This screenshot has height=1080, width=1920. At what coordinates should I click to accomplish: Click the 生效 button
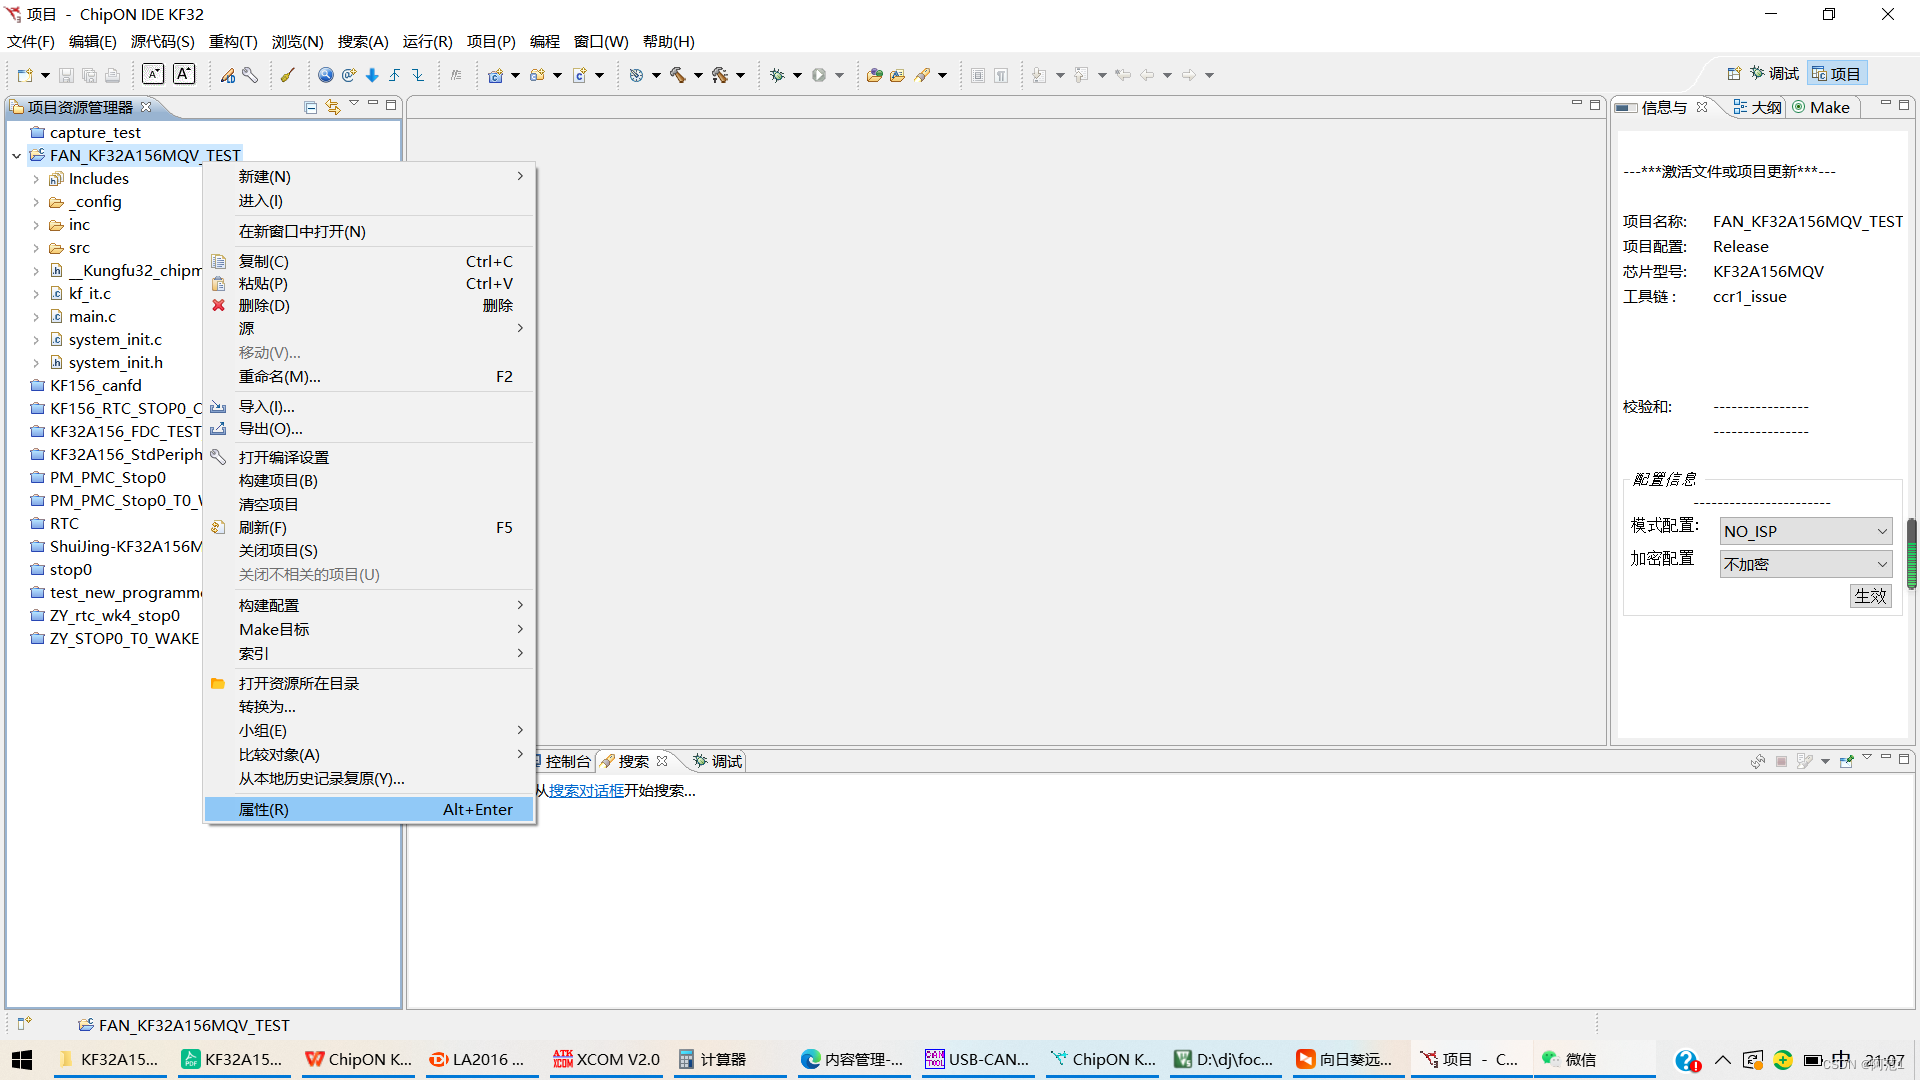(x=1870, y=596)
